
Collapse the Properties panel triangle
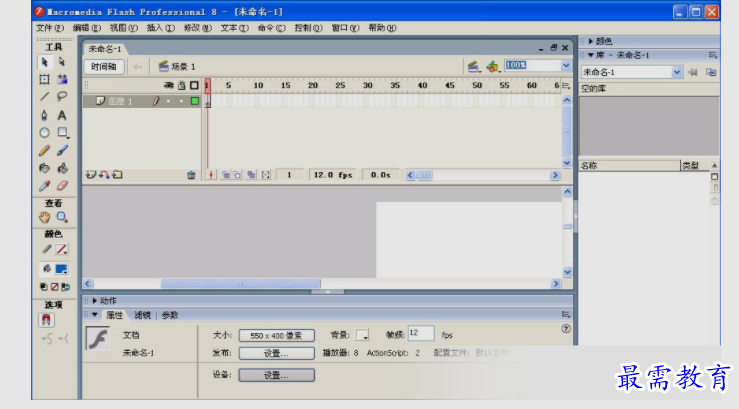point(95,315)
